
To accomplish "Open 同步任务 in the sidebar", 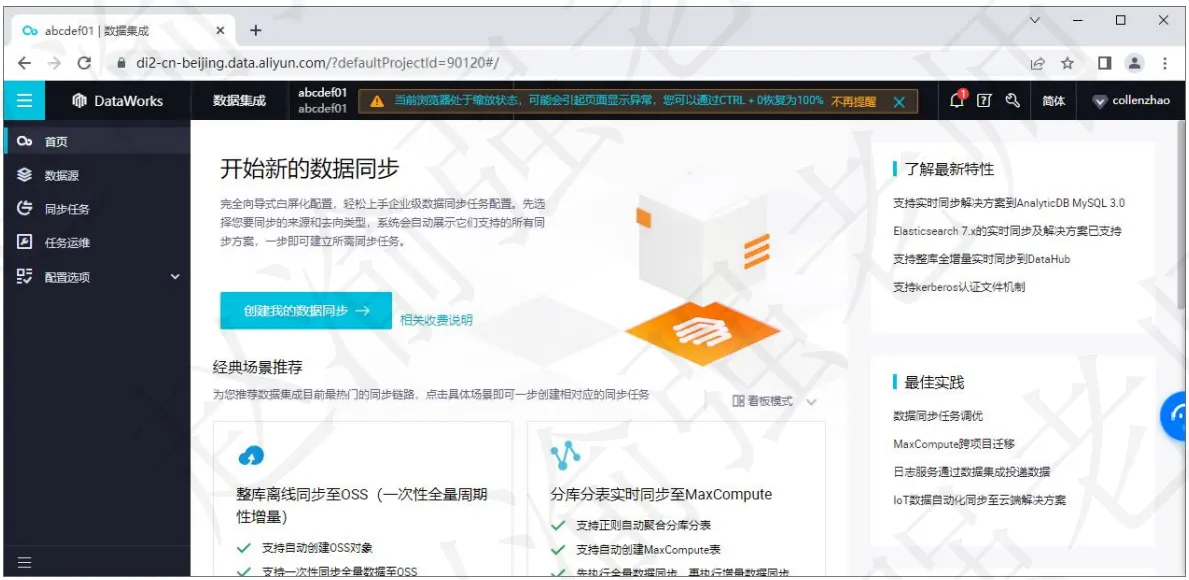I will [x=97, y=209].
